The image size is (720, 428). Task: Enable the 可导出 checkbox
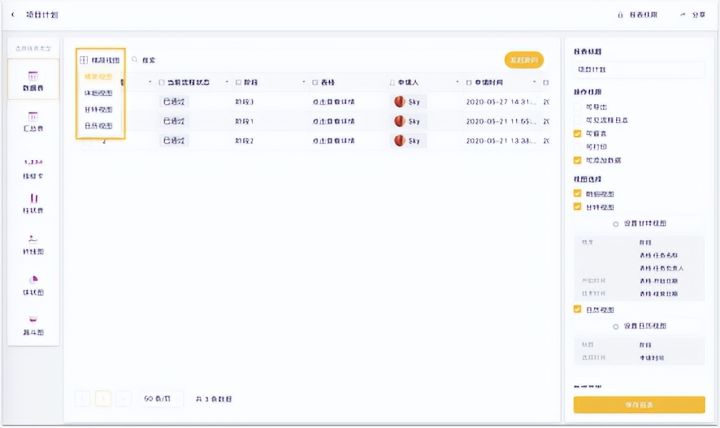577,105
